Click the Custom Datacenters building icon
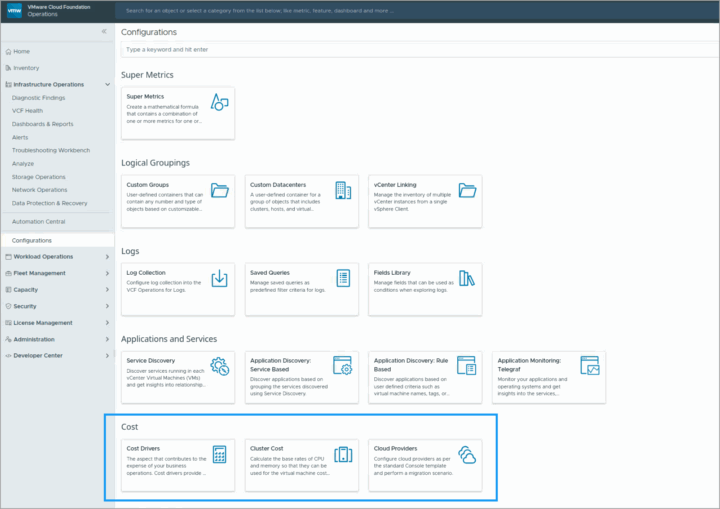Image resolution: width=720 pixels, height=509 pixels. [x=343, y=190]
